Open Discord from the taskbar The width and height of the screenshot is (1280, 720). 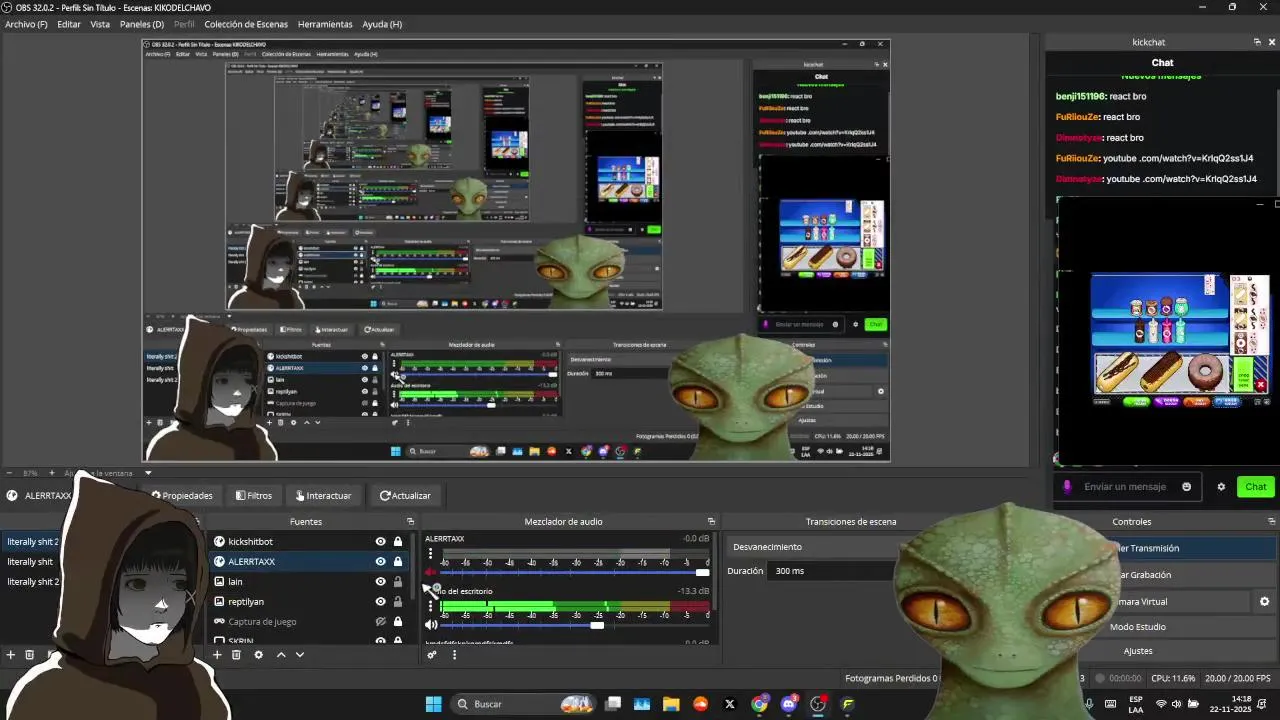click(x=789, y=704)
